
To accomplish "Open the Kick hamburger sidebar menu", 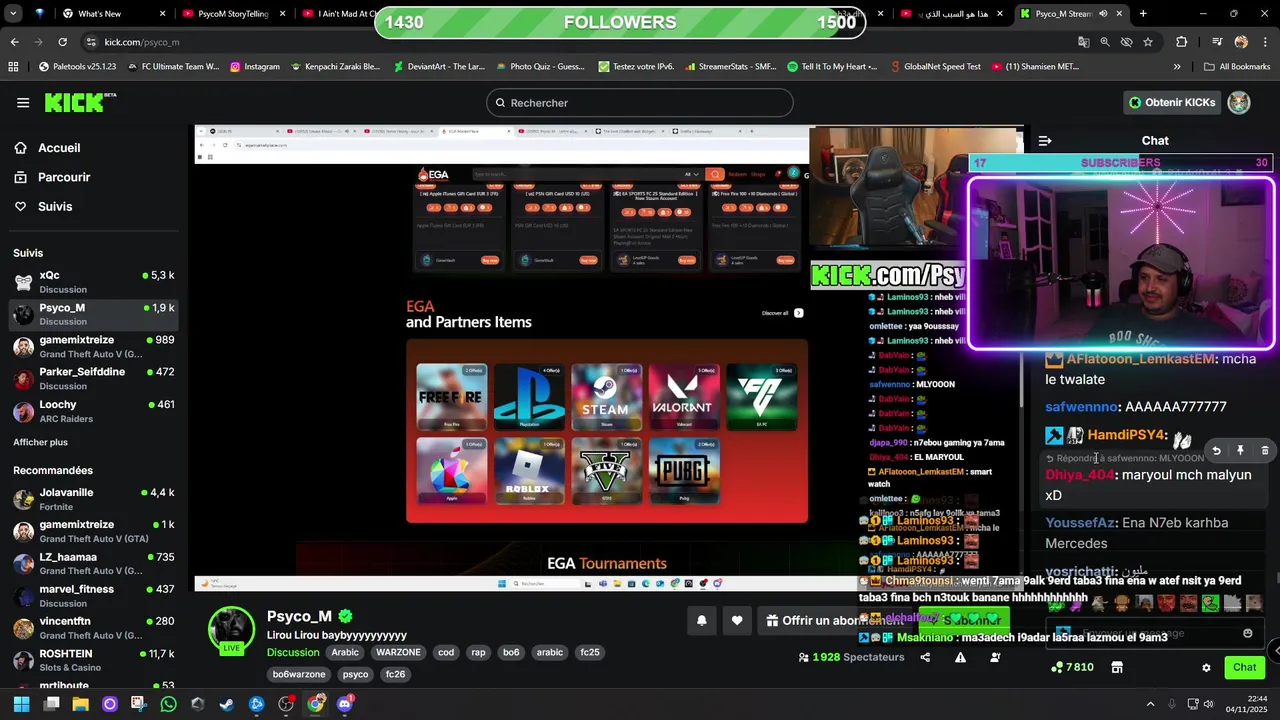I will (x=23, y=103).
